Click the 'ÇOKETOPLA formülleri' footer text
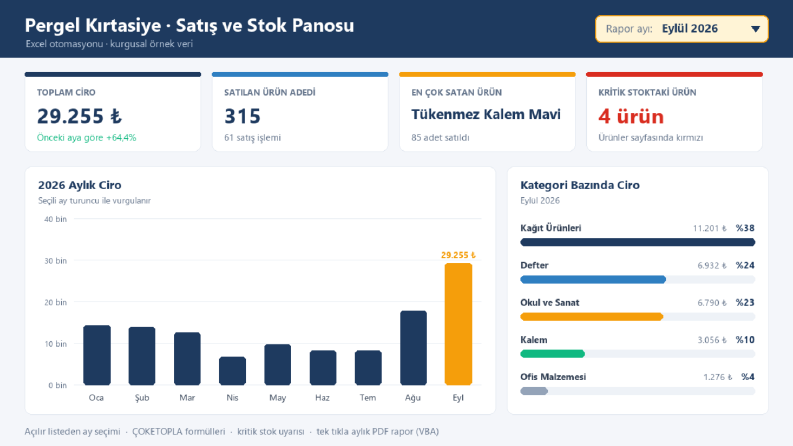 179,431
